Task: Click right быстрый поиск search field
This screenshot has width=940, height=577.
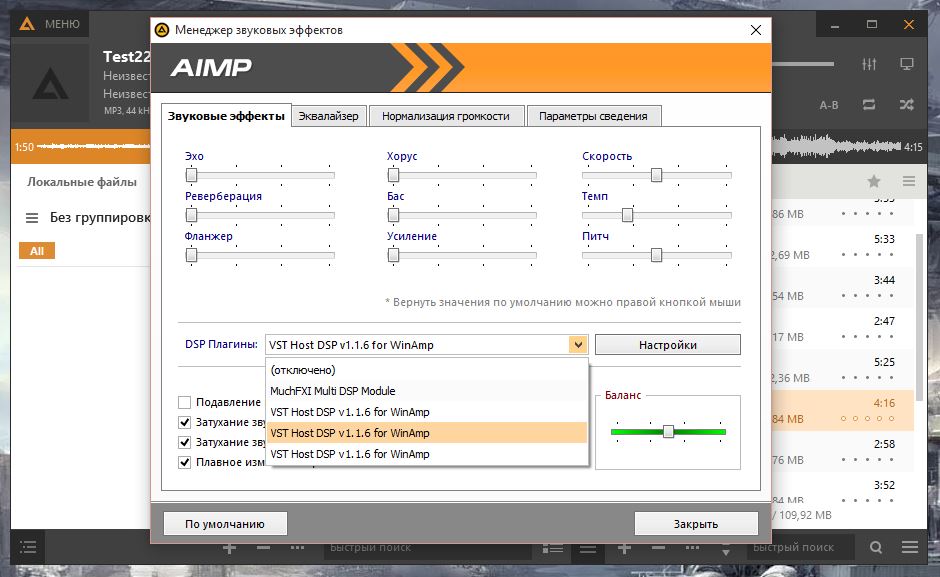Action: [x=803, y=547]
